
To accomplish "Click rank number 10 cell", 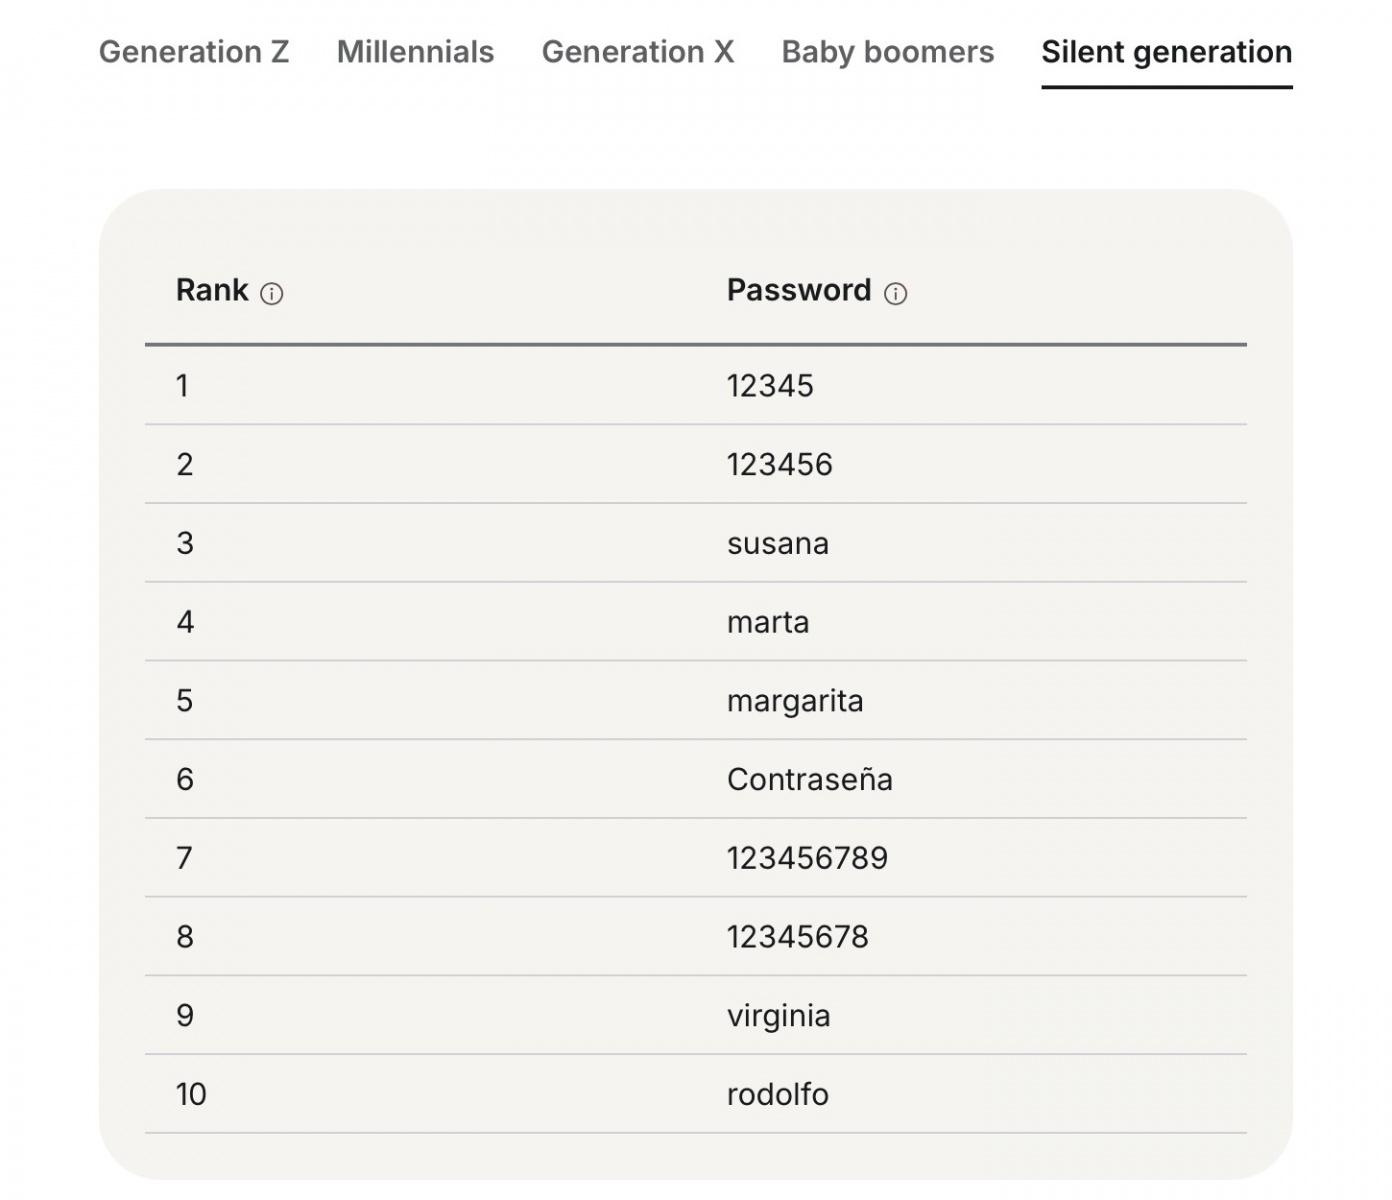I will pyautogui.click(x=191, y=1095).
